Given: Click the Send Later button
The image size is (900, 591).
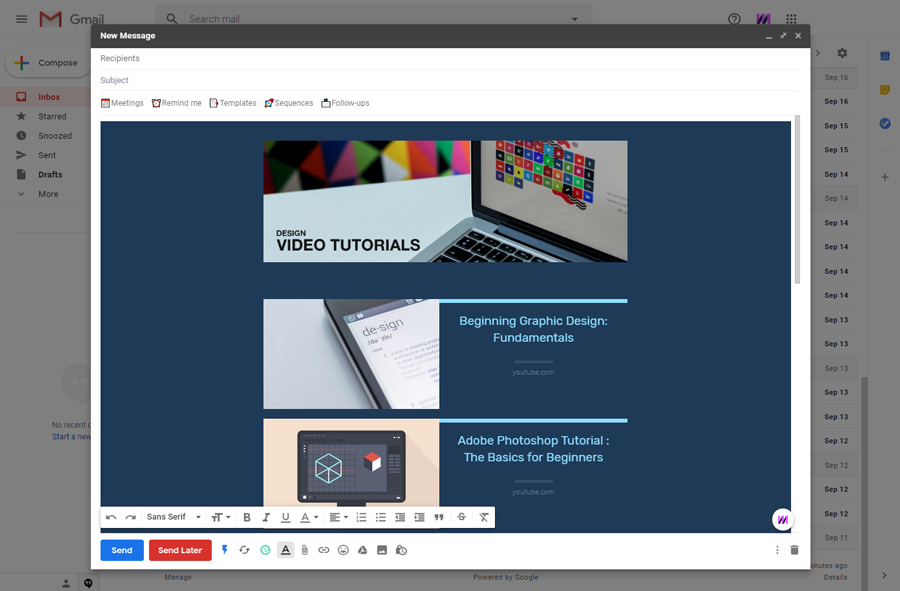Looking at the screenshot, I should [180, 550].
